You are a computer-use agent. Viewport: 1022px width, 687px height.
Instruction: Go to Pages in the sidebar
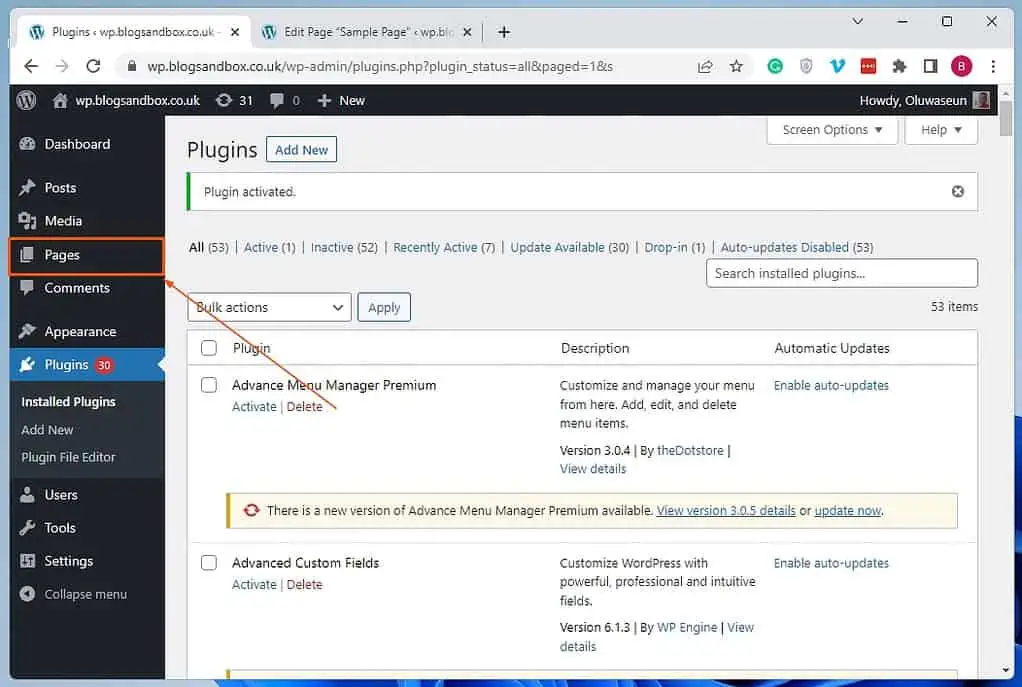(x=86, y=255)
